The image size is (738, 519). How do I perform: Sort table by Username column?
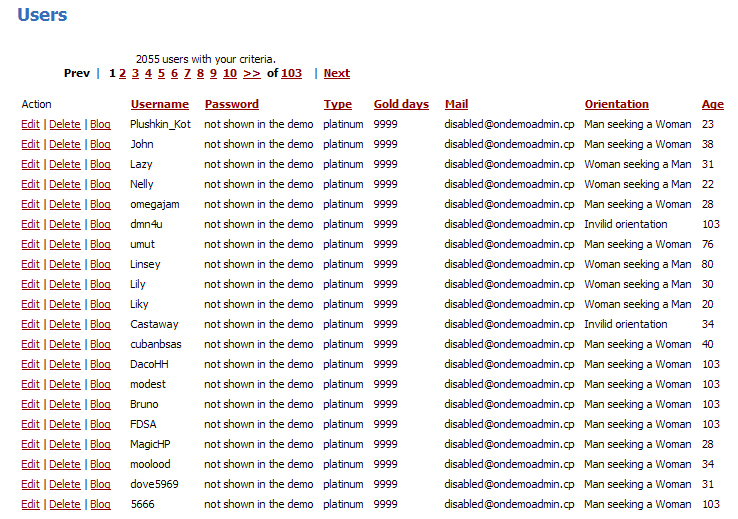click(160, 104)
